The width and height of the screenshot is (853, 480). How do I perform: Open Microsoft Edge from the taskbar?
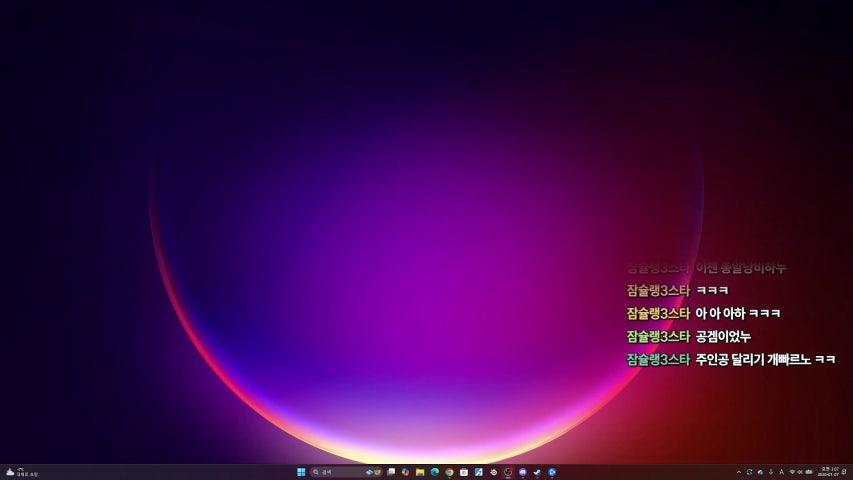coord(435,472)
